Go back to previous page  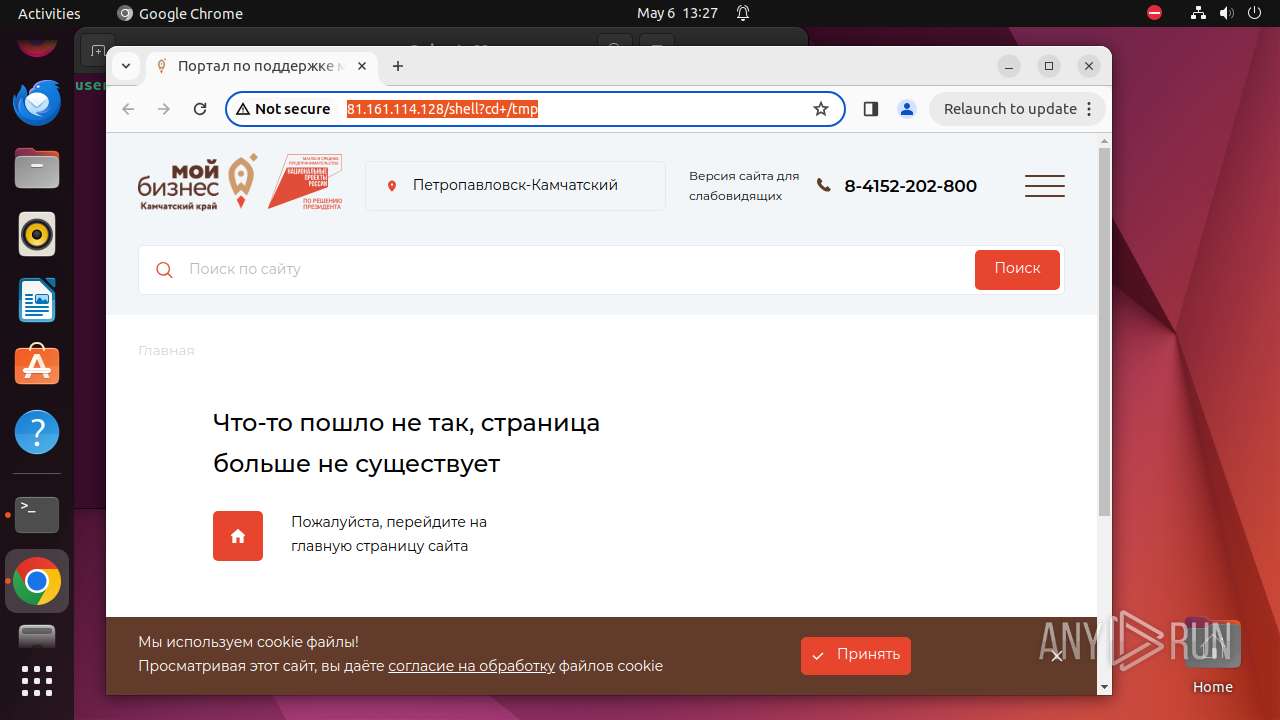(128, 109)
